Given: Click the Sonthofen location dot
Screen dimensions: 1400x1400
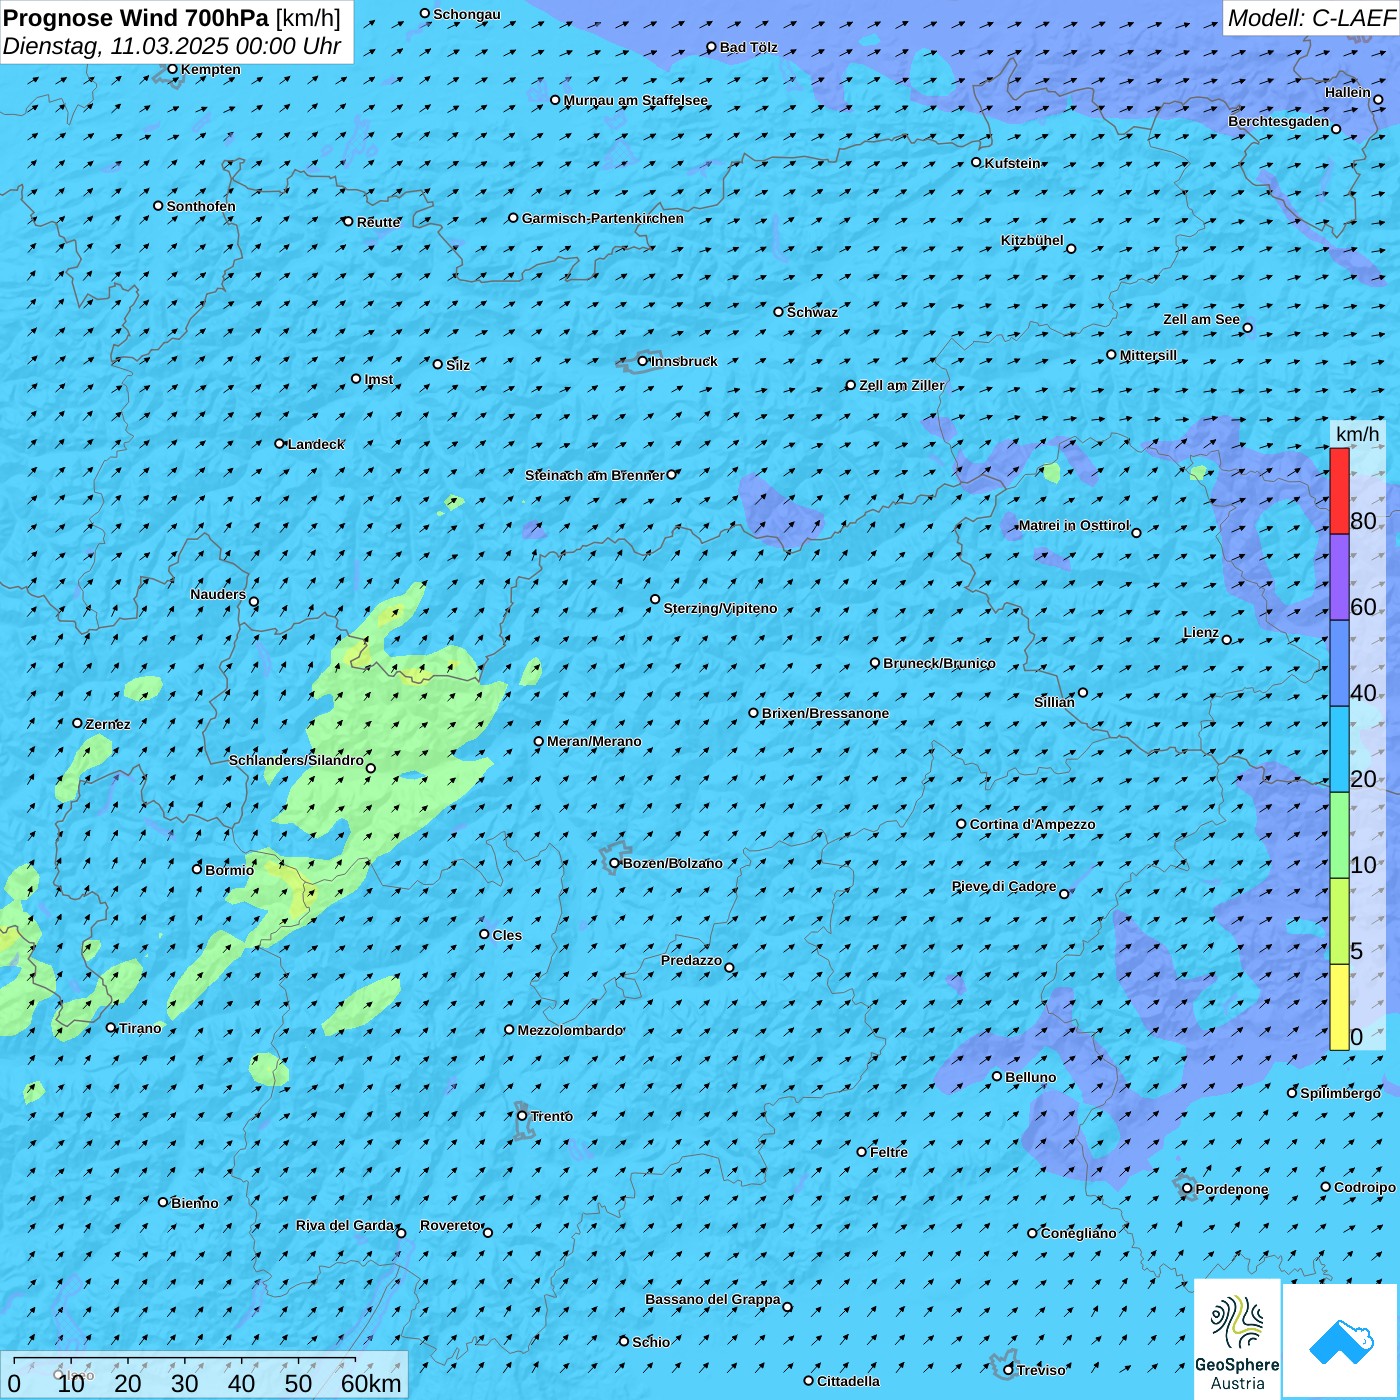Looking at the screenshot, I should point(158,206).
